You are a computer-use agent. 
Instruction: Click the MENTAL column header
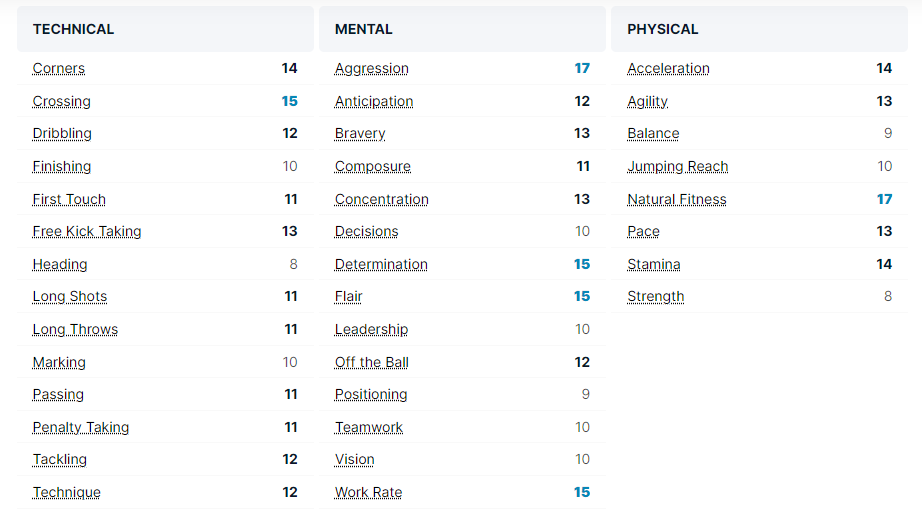364,29
